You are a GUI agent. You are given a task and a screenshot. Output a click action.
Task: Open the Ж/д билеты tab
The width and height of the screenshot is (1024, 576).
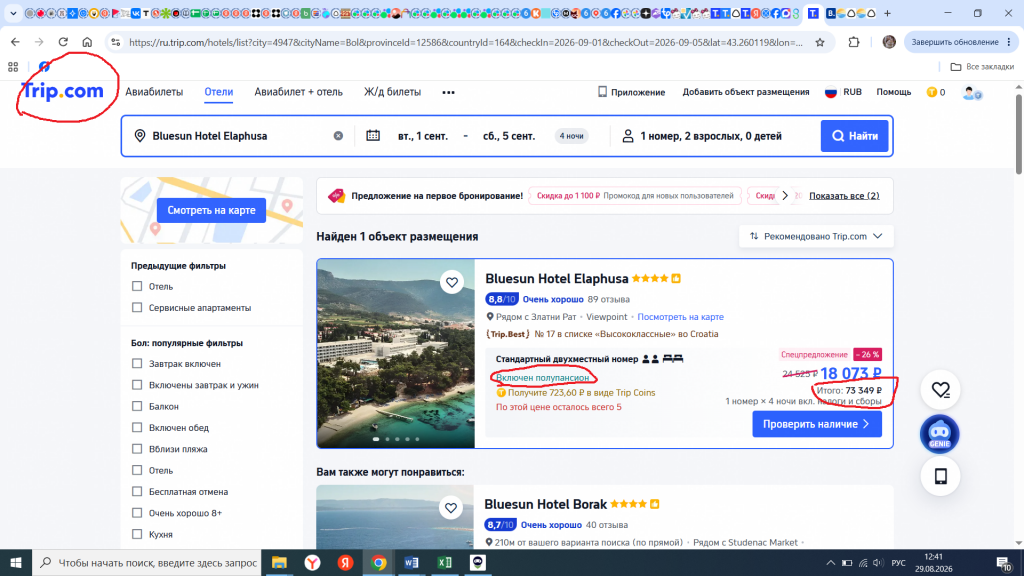(x=392, y=92)
